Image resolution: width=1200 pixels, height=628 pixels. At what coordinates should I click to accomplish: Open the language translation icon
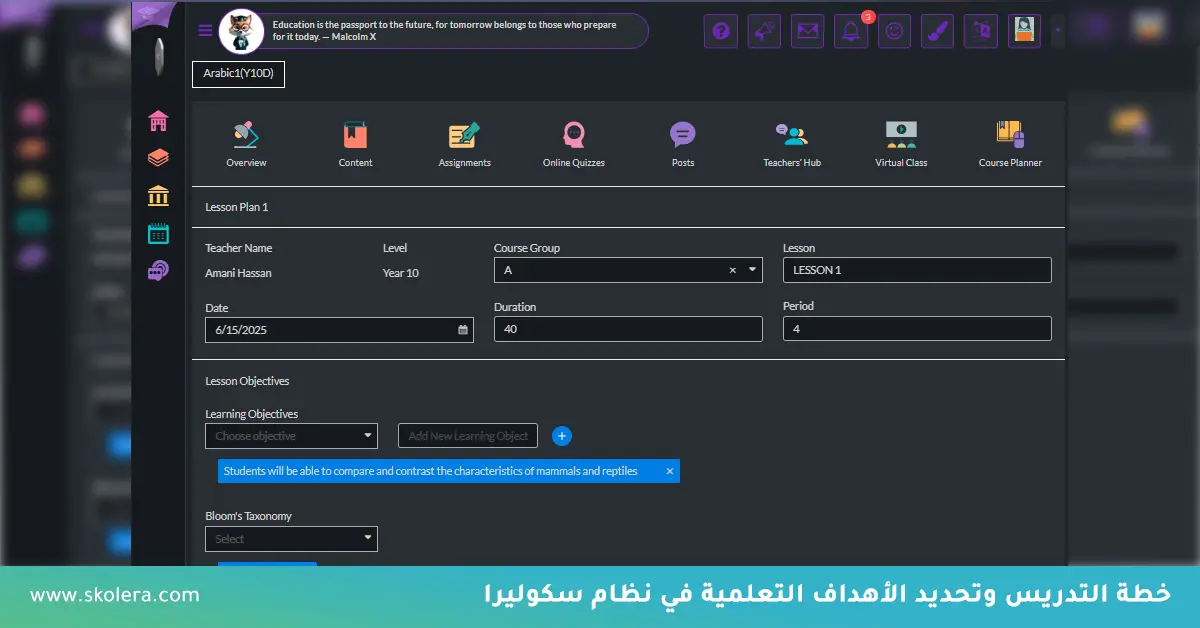980,31
